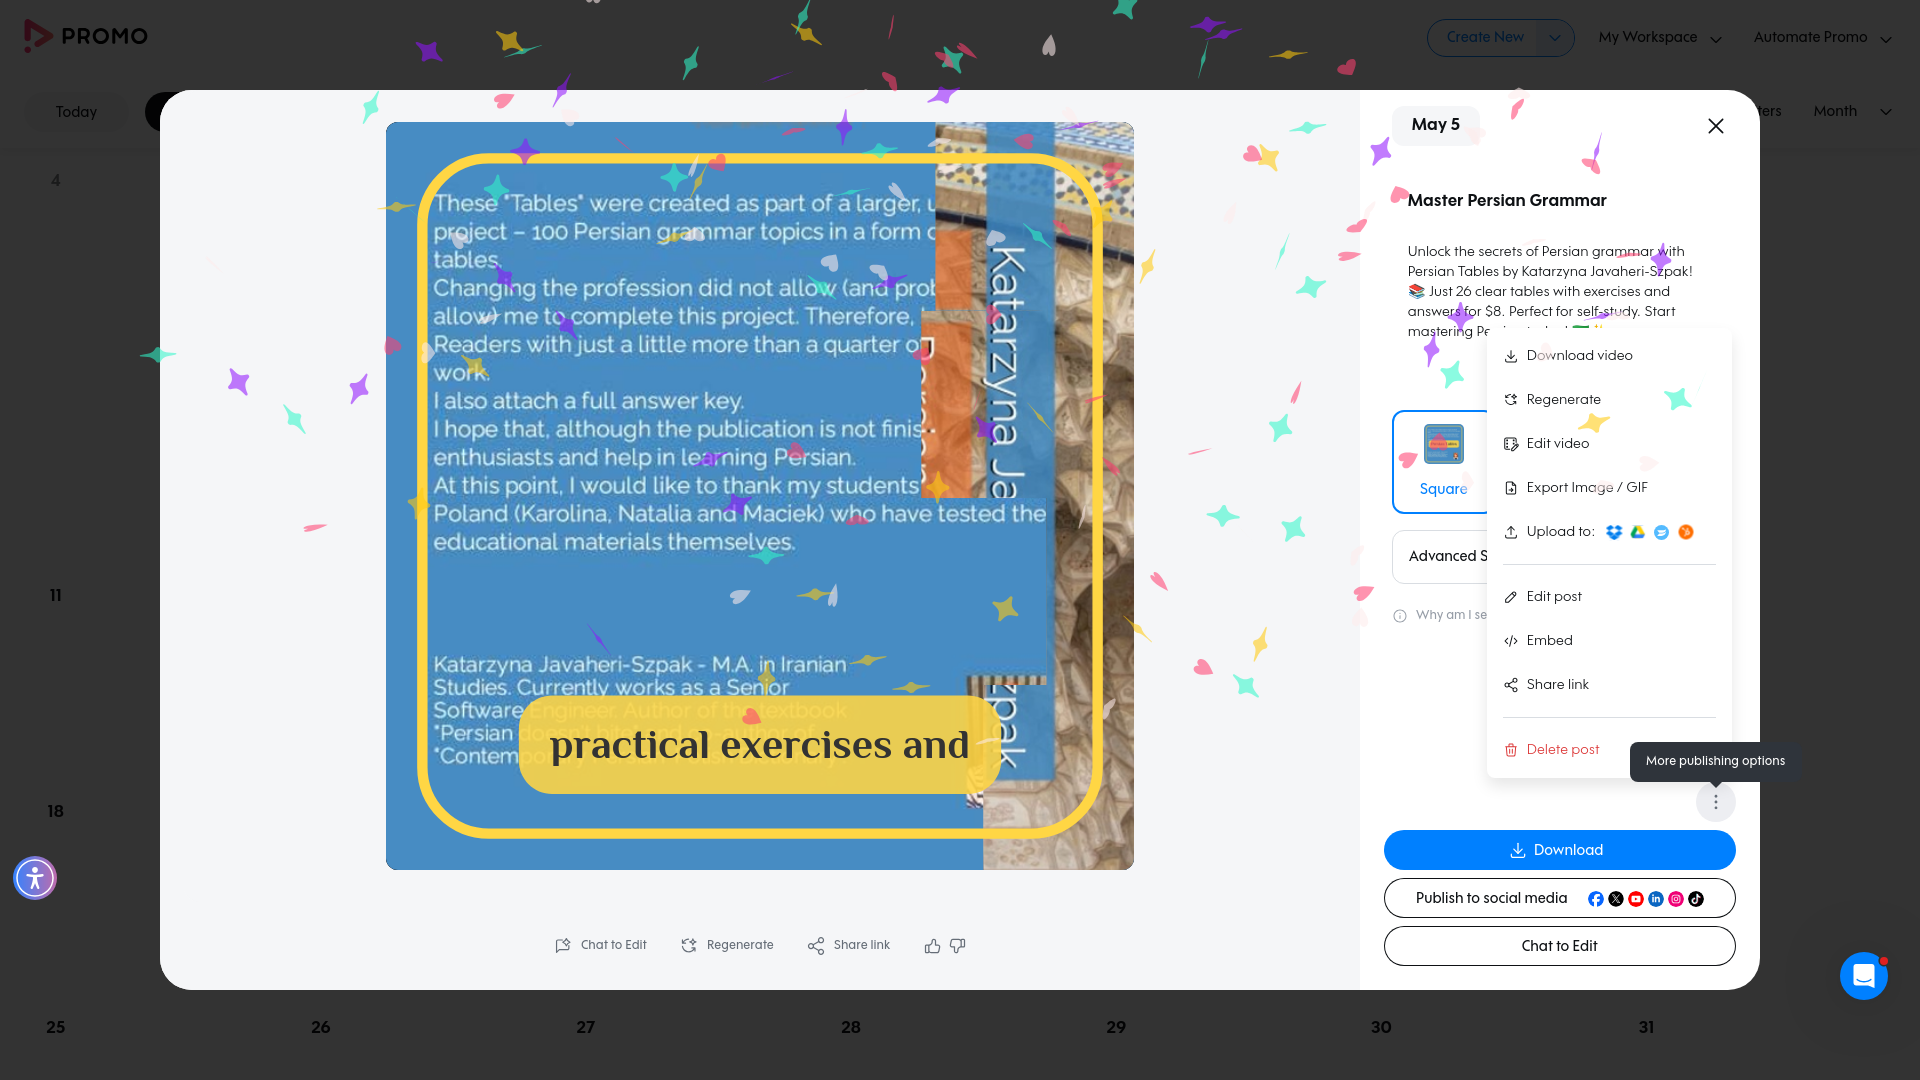Click the Facebook publish icon
Screen dimensions: 1920x1080
pyautogui.click(x=1596, y=899)
